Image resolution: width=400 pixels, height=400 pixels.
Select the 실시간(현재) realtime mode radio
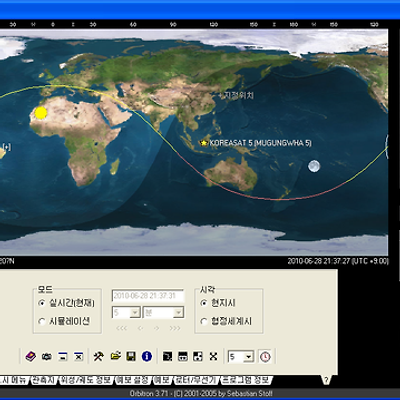42,303
